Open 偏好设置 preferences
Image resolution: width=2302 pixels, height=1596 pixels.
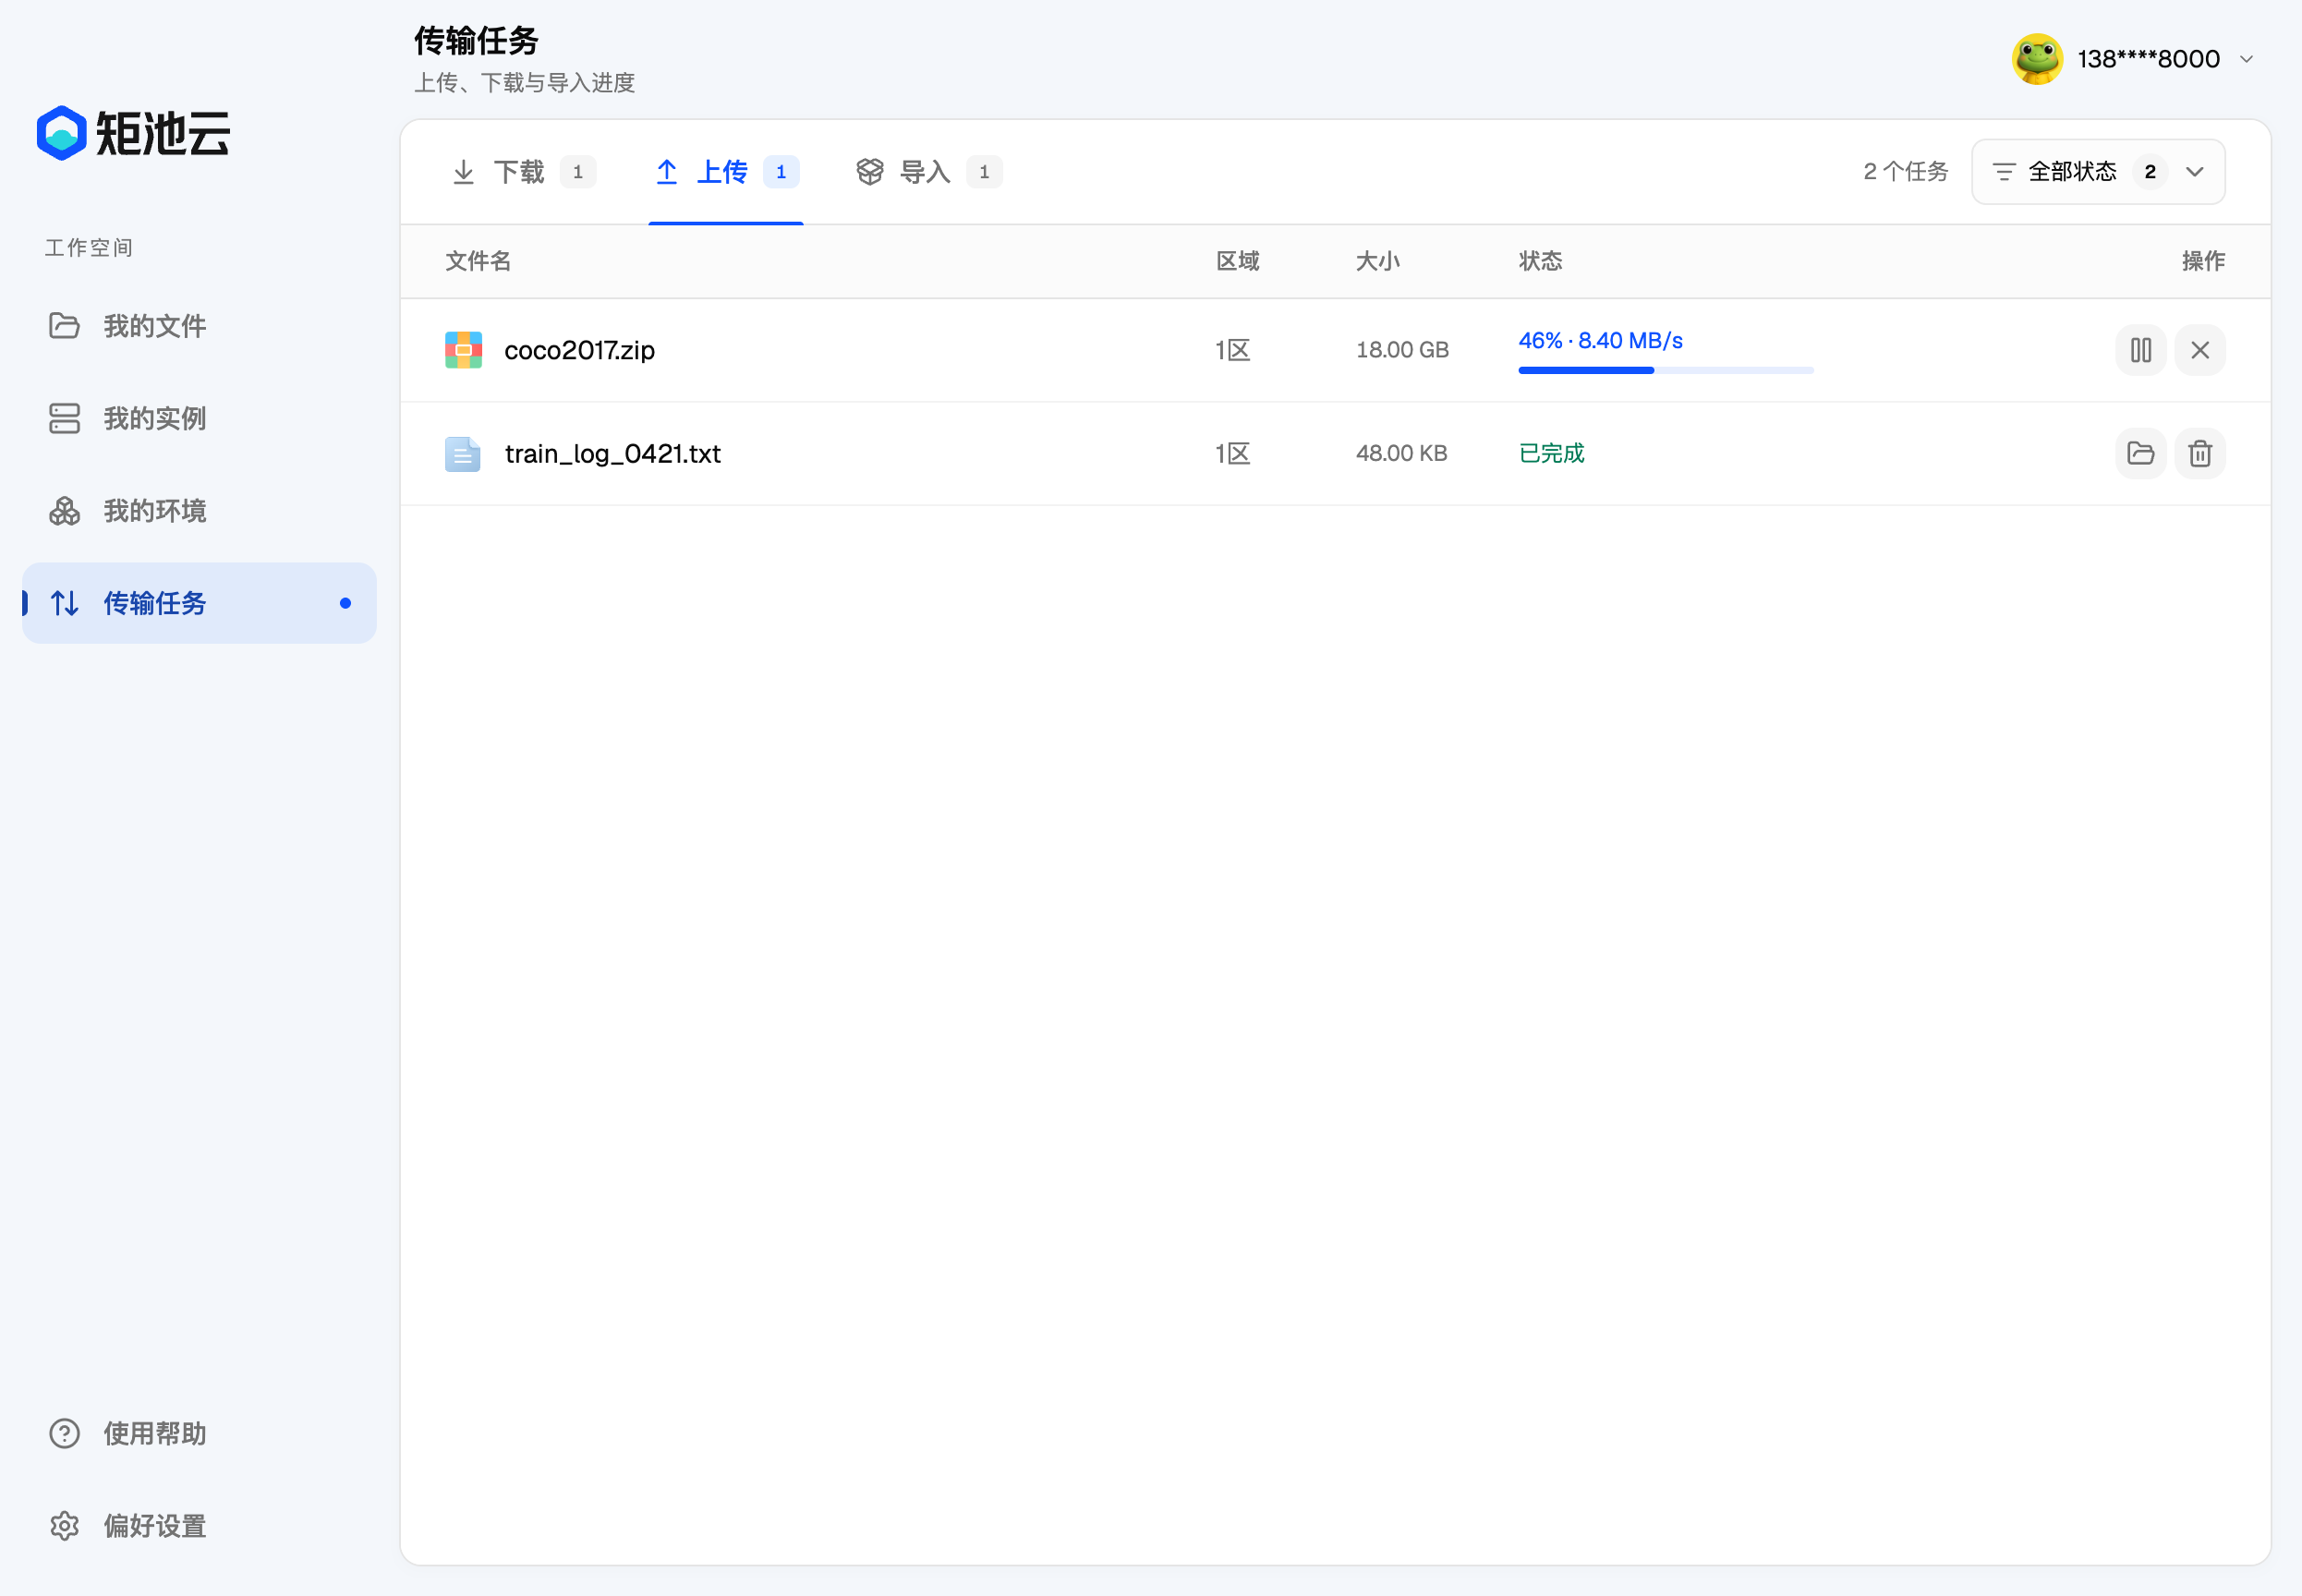199,1525
